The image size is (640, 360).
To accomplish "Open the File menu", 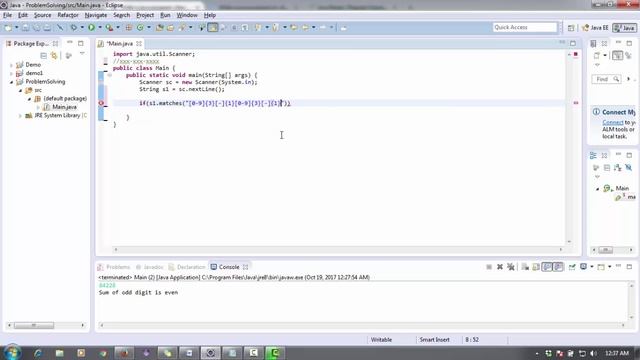I will (x=7, y=15).
